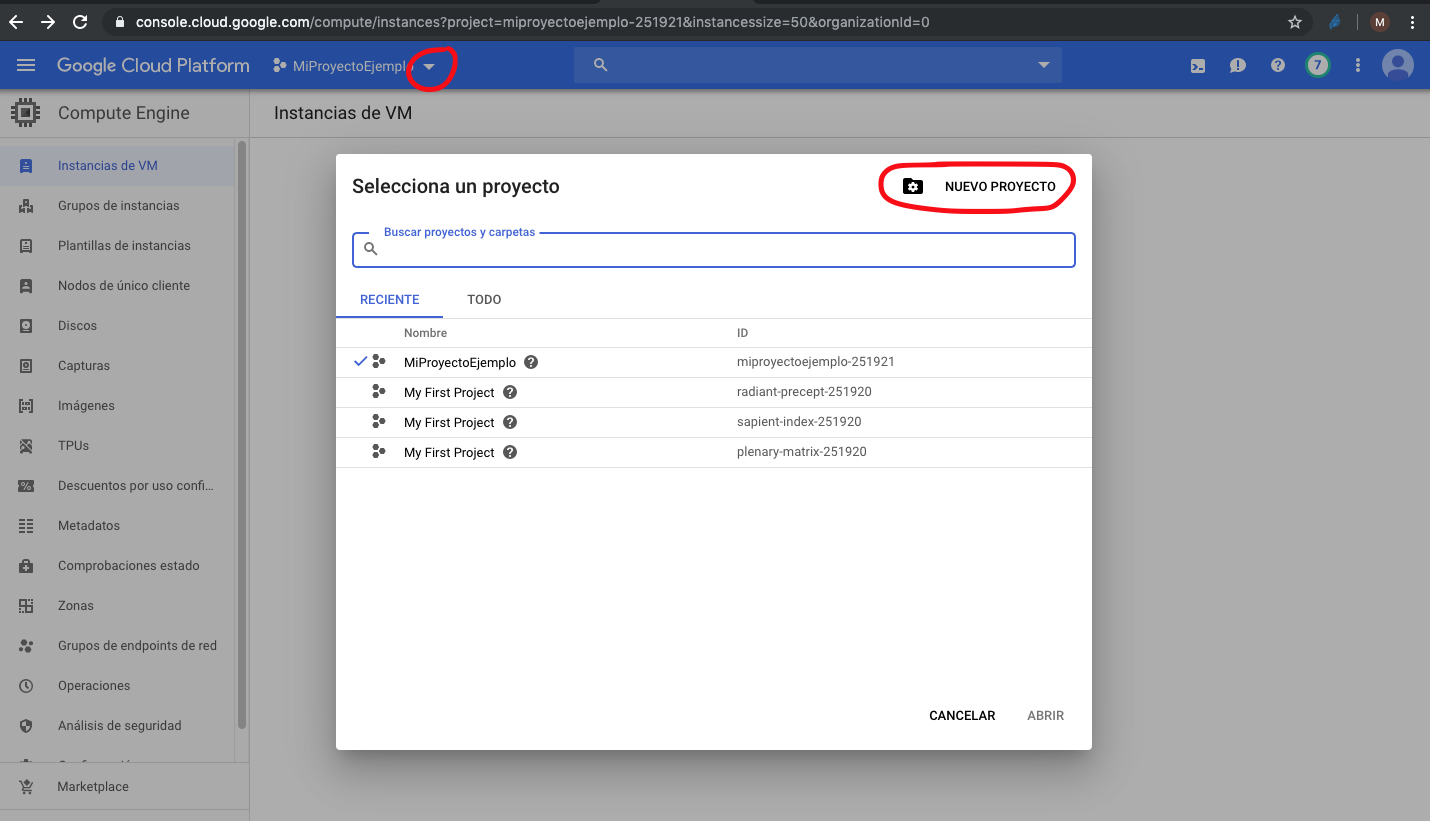The image size is (1430, 821).
Task: Select project ID sapient-index-251920
Action: tap(799, 422)
